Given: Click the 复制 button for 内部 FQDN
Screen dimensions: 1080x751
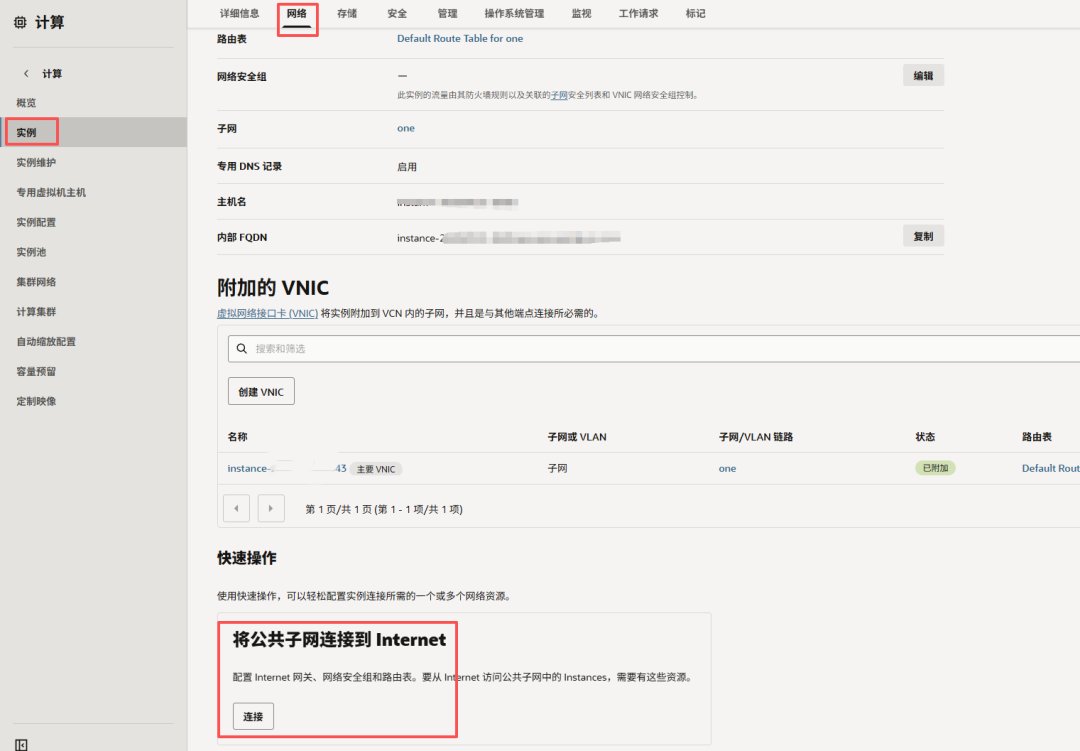Looking at the screenshot, I should [x=923, y=236].
